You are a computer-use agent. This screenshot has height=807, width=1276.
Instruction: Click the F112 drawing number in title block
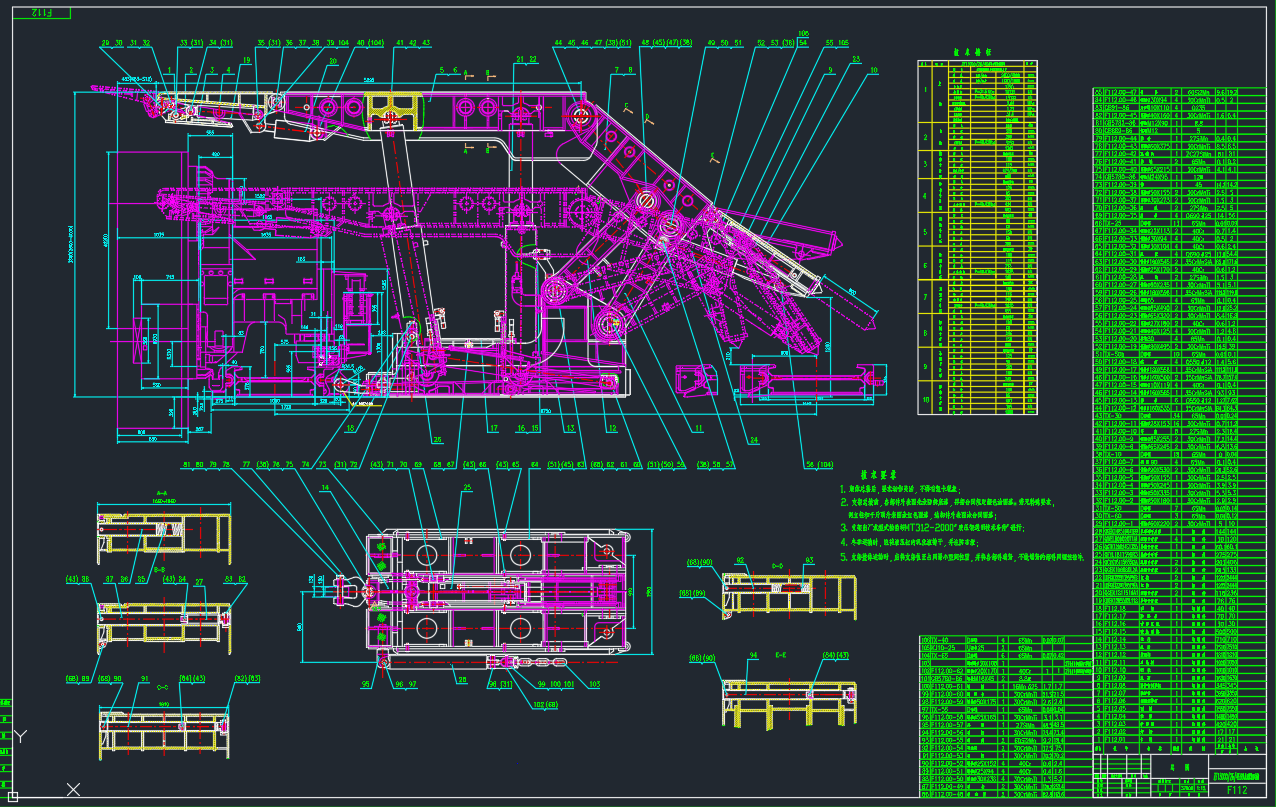tap(1237, 790)
